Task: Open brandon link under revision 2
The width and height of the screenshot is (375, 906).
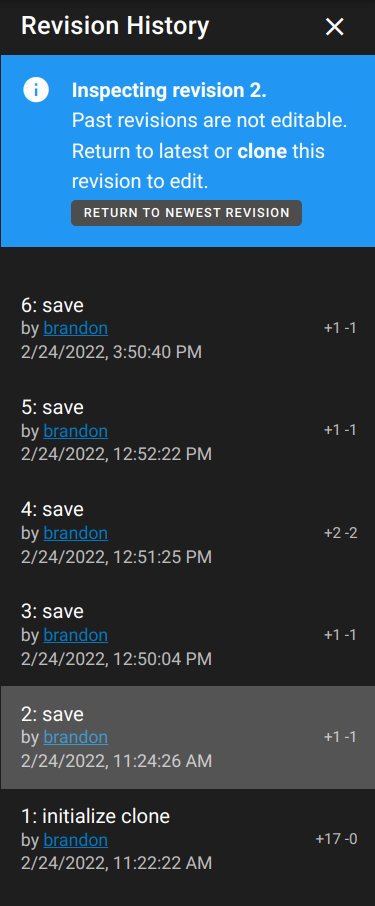Action: [76, 737]
